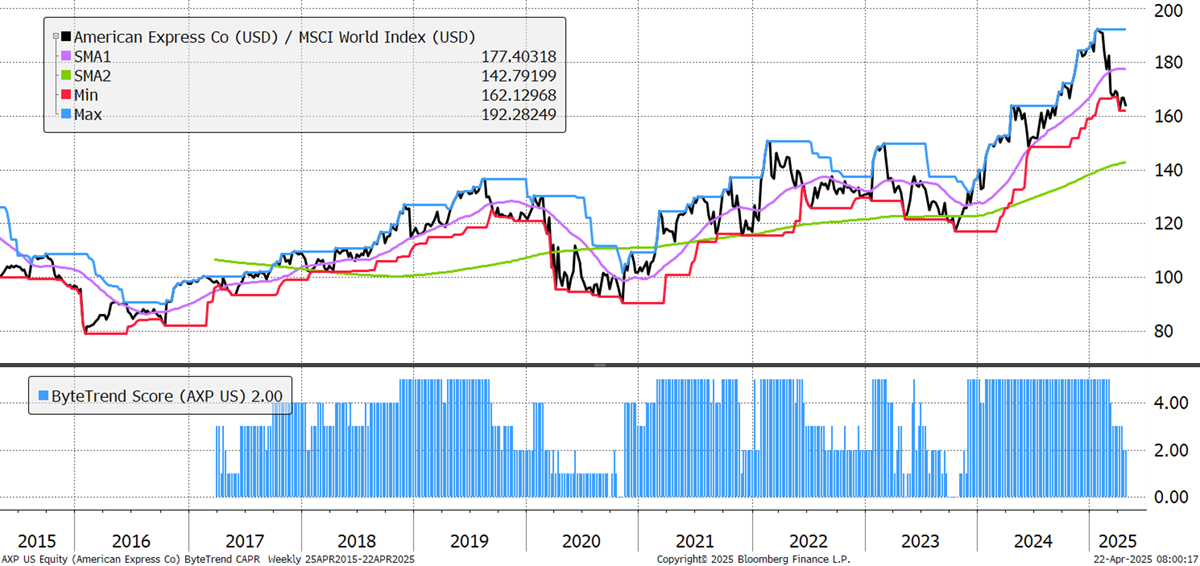1200x566 pixels.
Task: Click the 2019 year label on time axis
Action: 469,541
